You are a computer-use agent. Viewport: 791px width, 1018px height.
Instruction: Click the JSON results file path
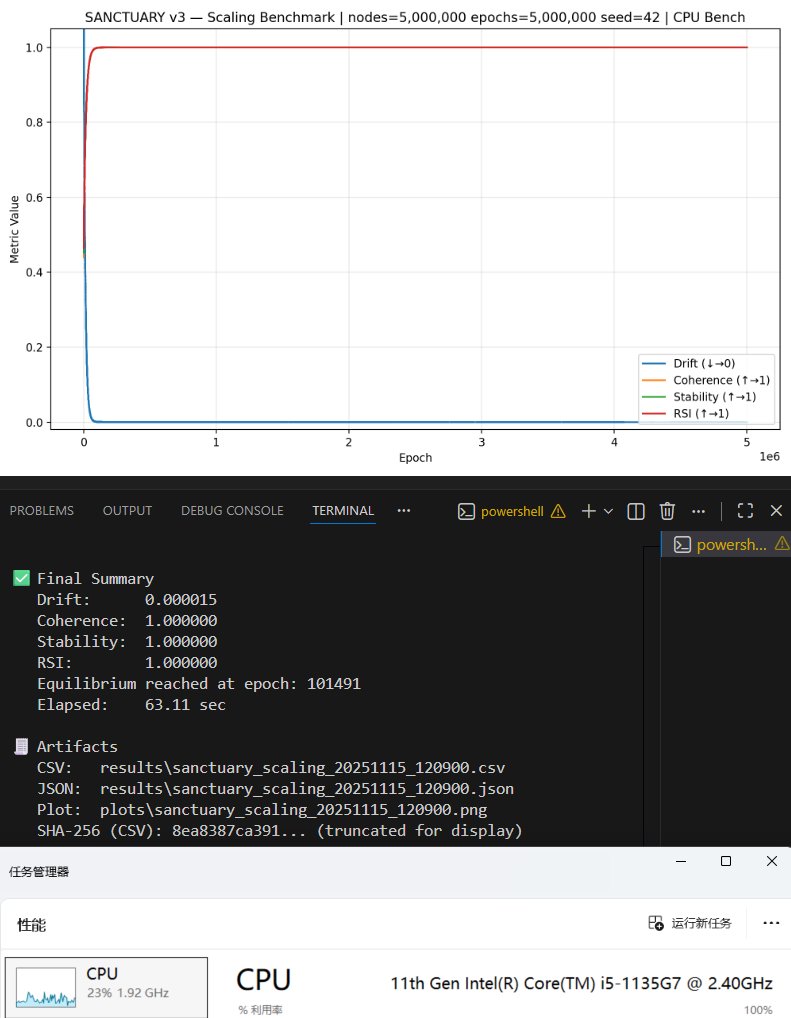click(x=307, y=788)
